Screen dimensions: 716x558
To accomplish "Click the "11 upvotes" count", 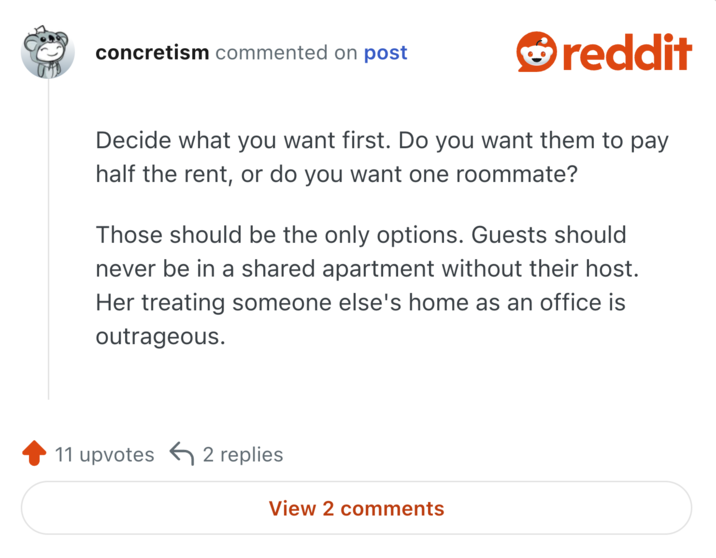I will (104, 455).
